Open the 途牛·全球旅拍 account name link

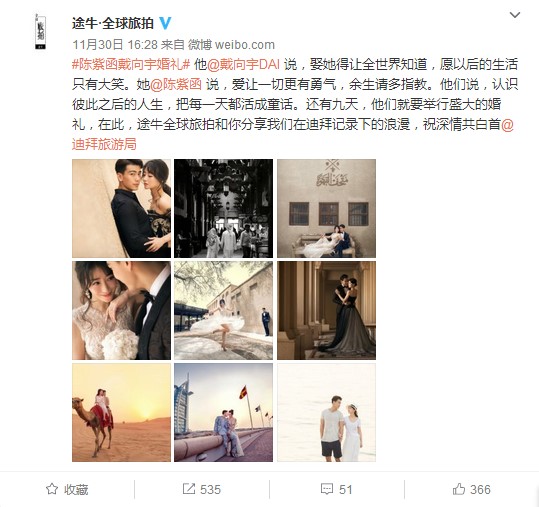pos(113,23)
